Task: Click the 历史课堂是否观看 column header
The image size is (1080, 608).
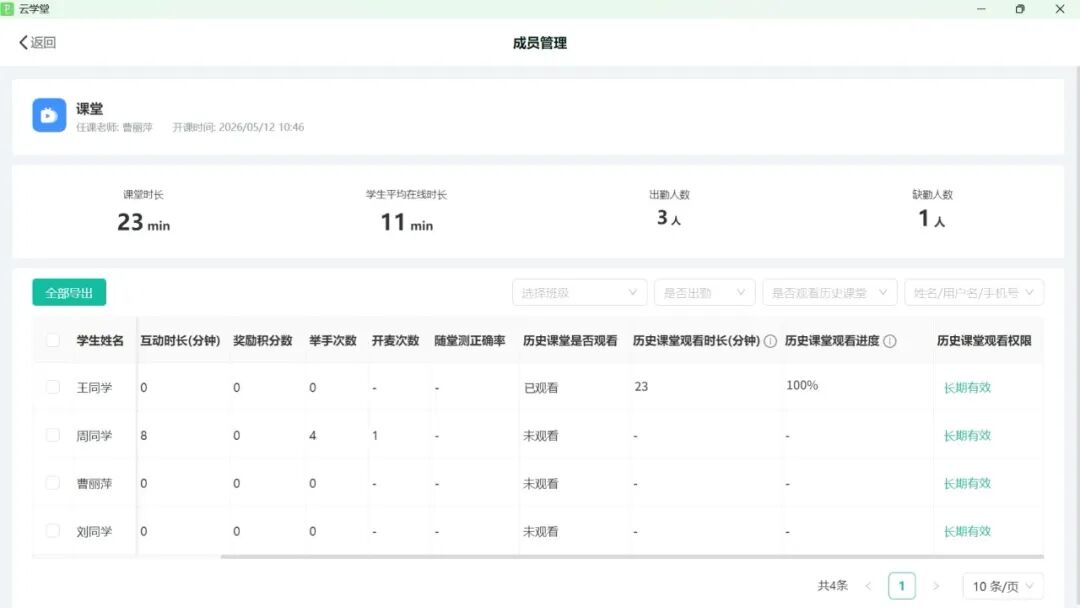Action: click(x=570, y=340)
